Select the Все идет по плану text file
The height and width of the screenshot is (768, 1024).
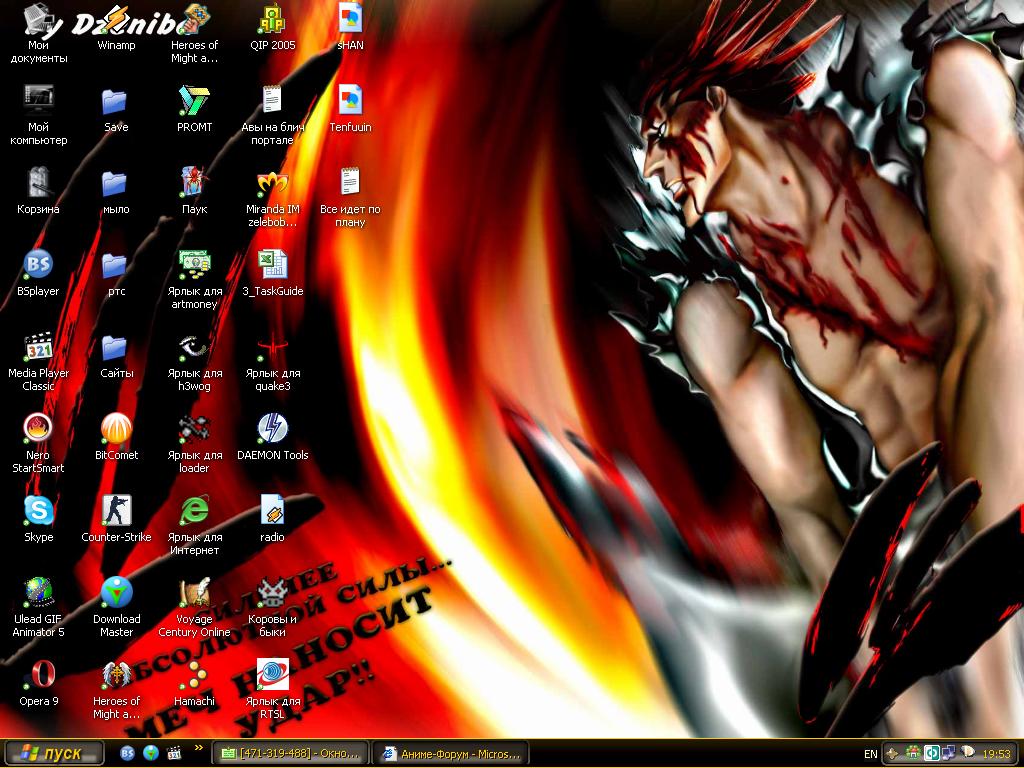click(x=351, y=198)
